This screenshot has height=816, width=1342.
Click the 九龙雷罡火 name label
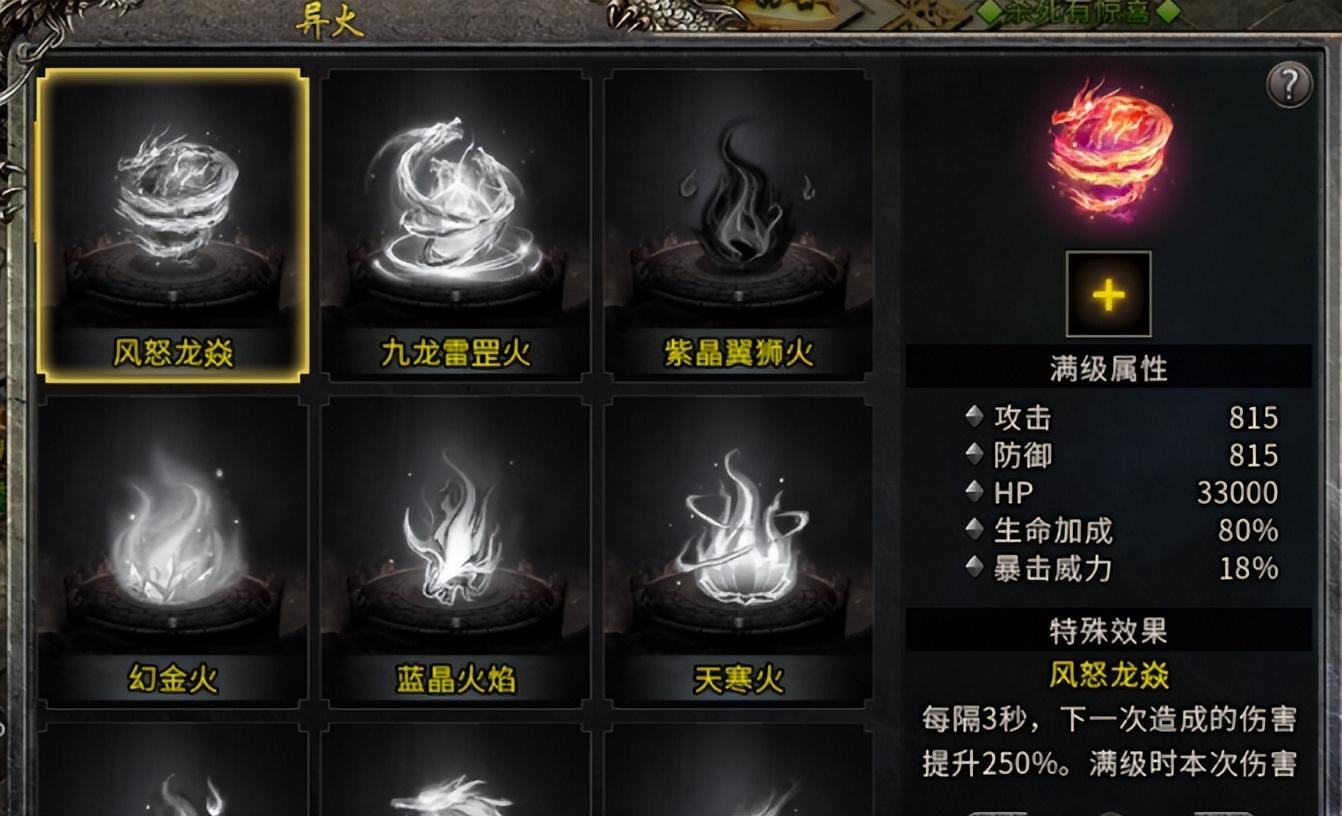pos(456,353)
